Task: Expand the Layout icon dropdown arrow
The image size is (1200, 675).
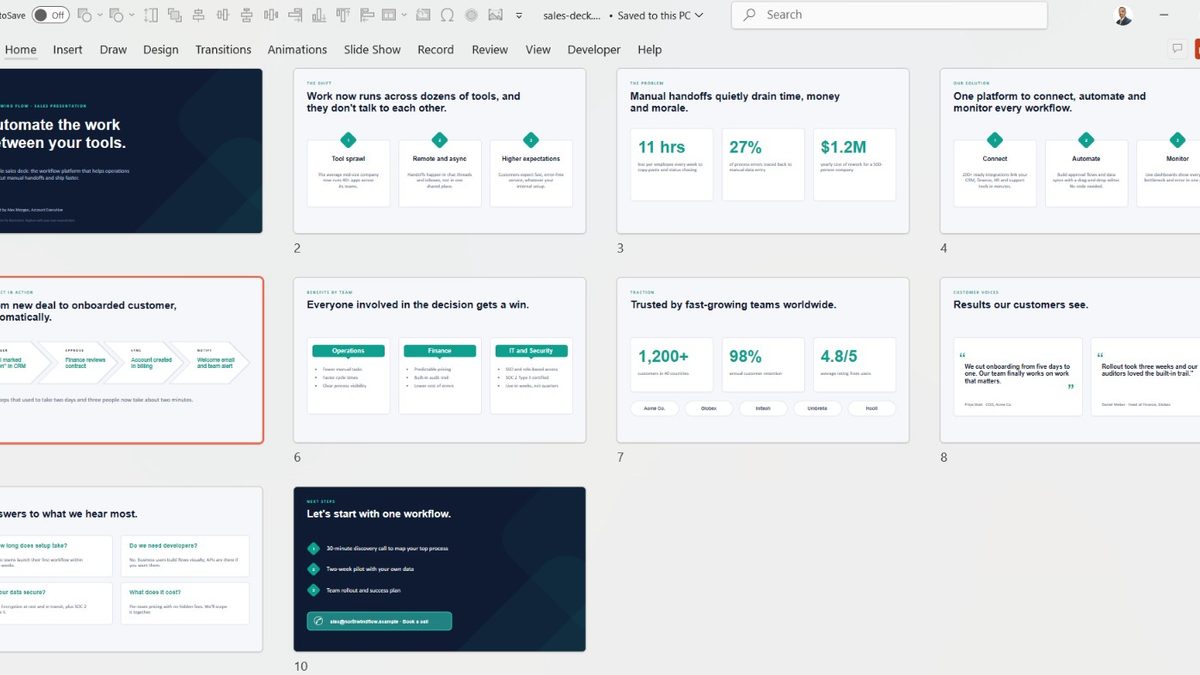Action: point(404,15)
